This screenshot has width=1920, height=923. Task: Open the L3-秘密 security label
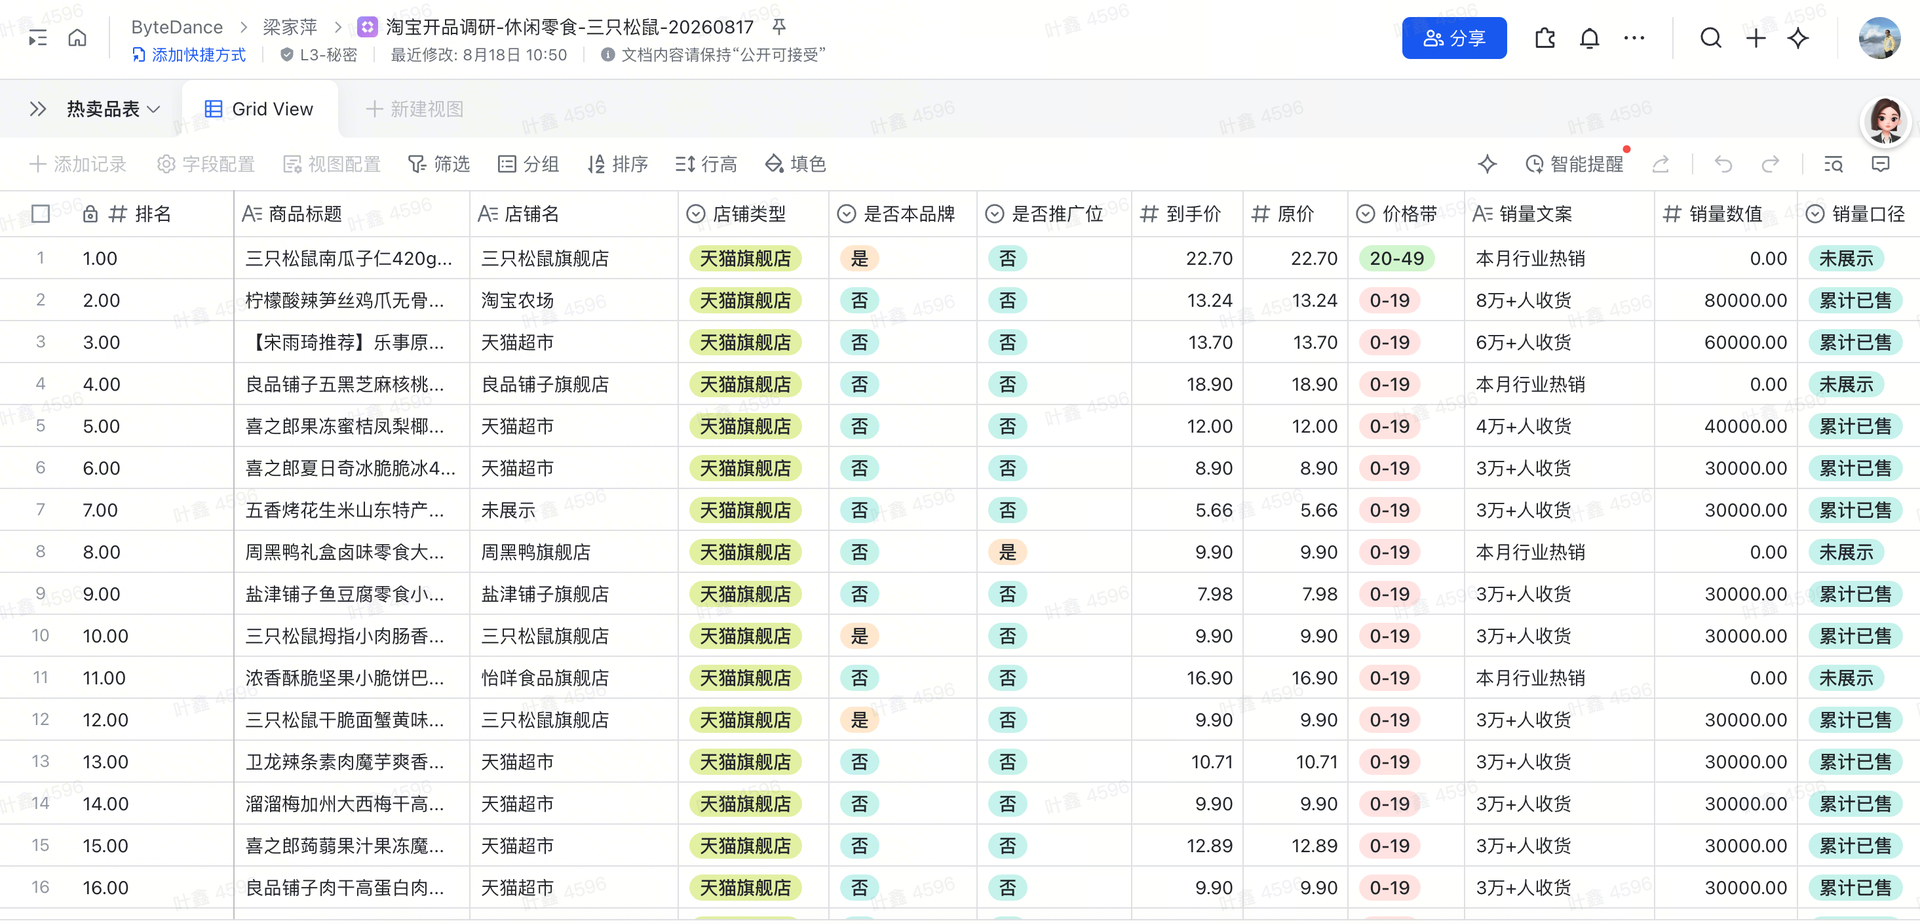pos(319,55)
